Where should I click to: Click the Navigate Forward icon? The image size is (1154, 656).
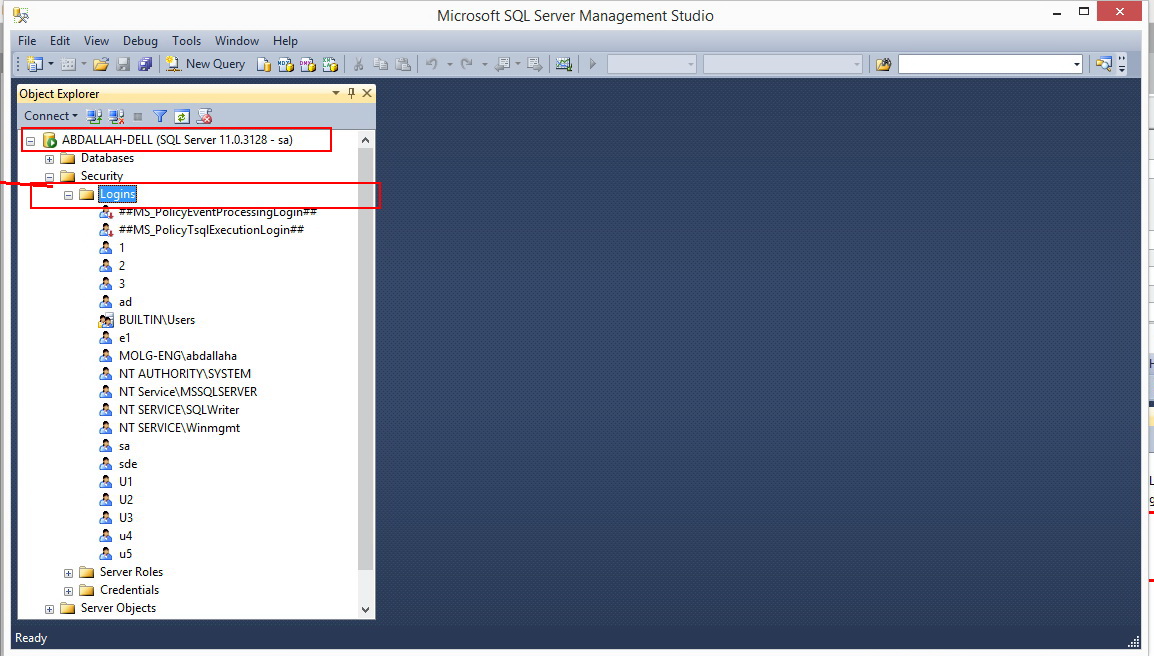(x=535, y=64)
